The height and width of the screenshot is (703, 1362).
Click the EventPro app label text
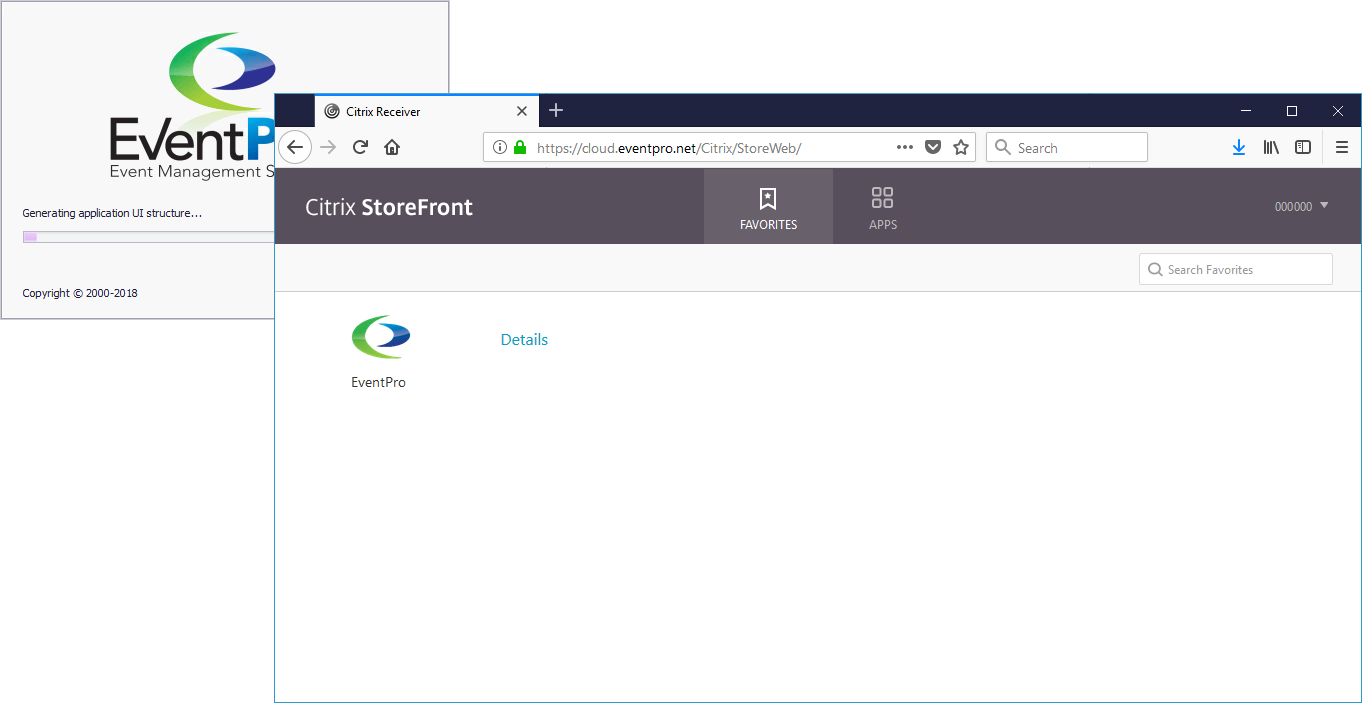[379, 382]
